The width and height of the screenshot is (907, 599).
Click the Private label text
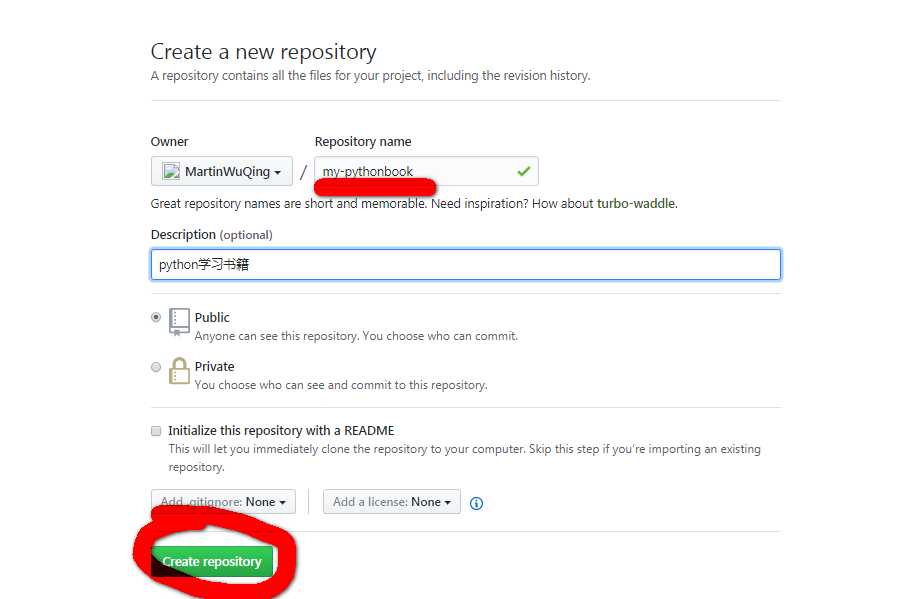point(214,367)
